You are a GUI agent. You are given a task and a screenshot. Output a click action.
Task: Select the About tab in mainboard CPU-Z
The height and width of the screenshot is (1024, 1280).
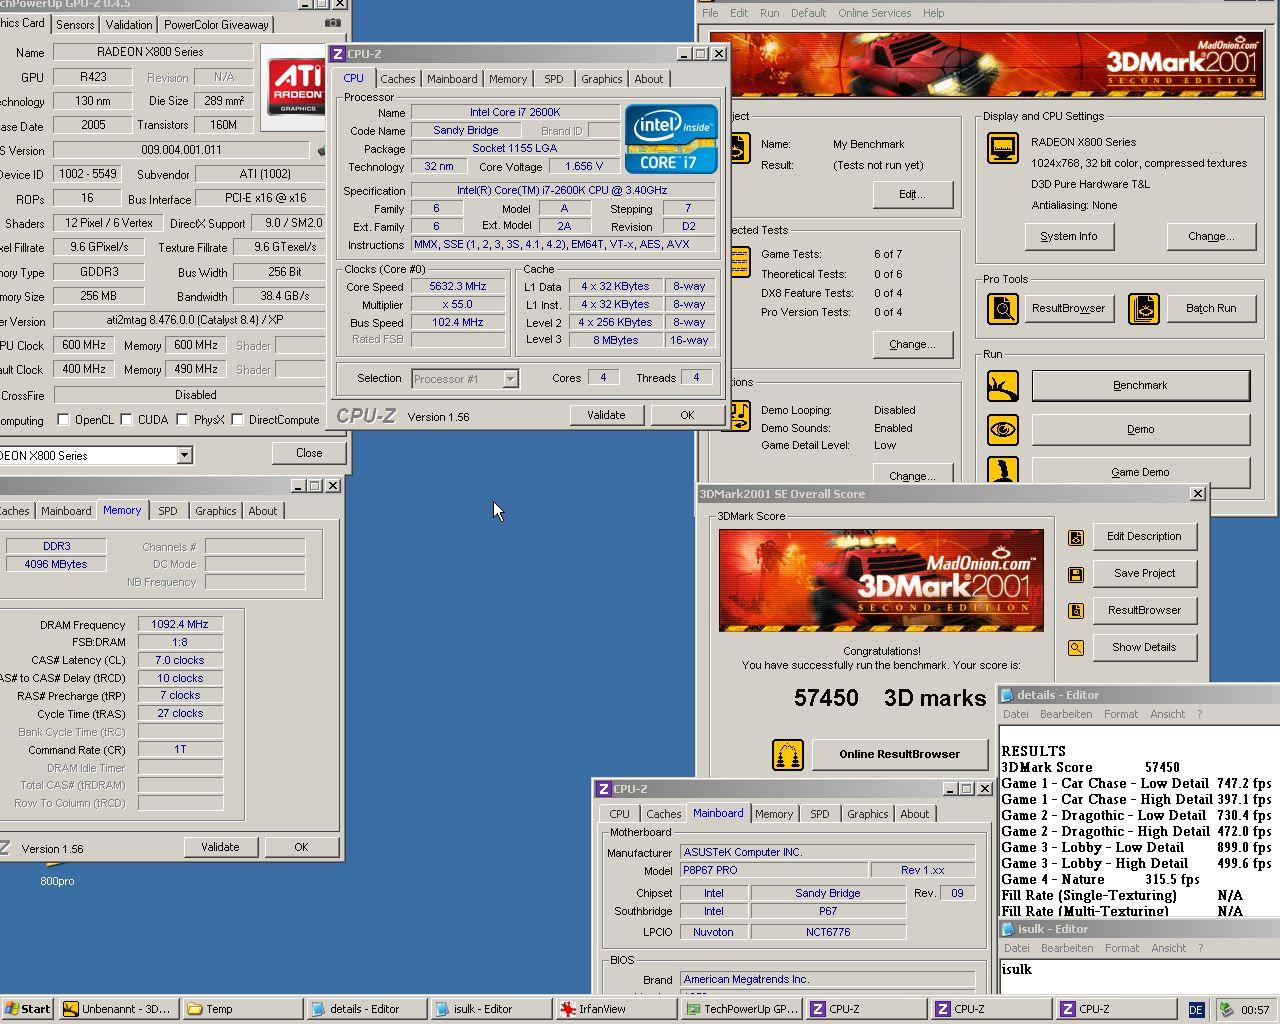(x=914, y=814)
